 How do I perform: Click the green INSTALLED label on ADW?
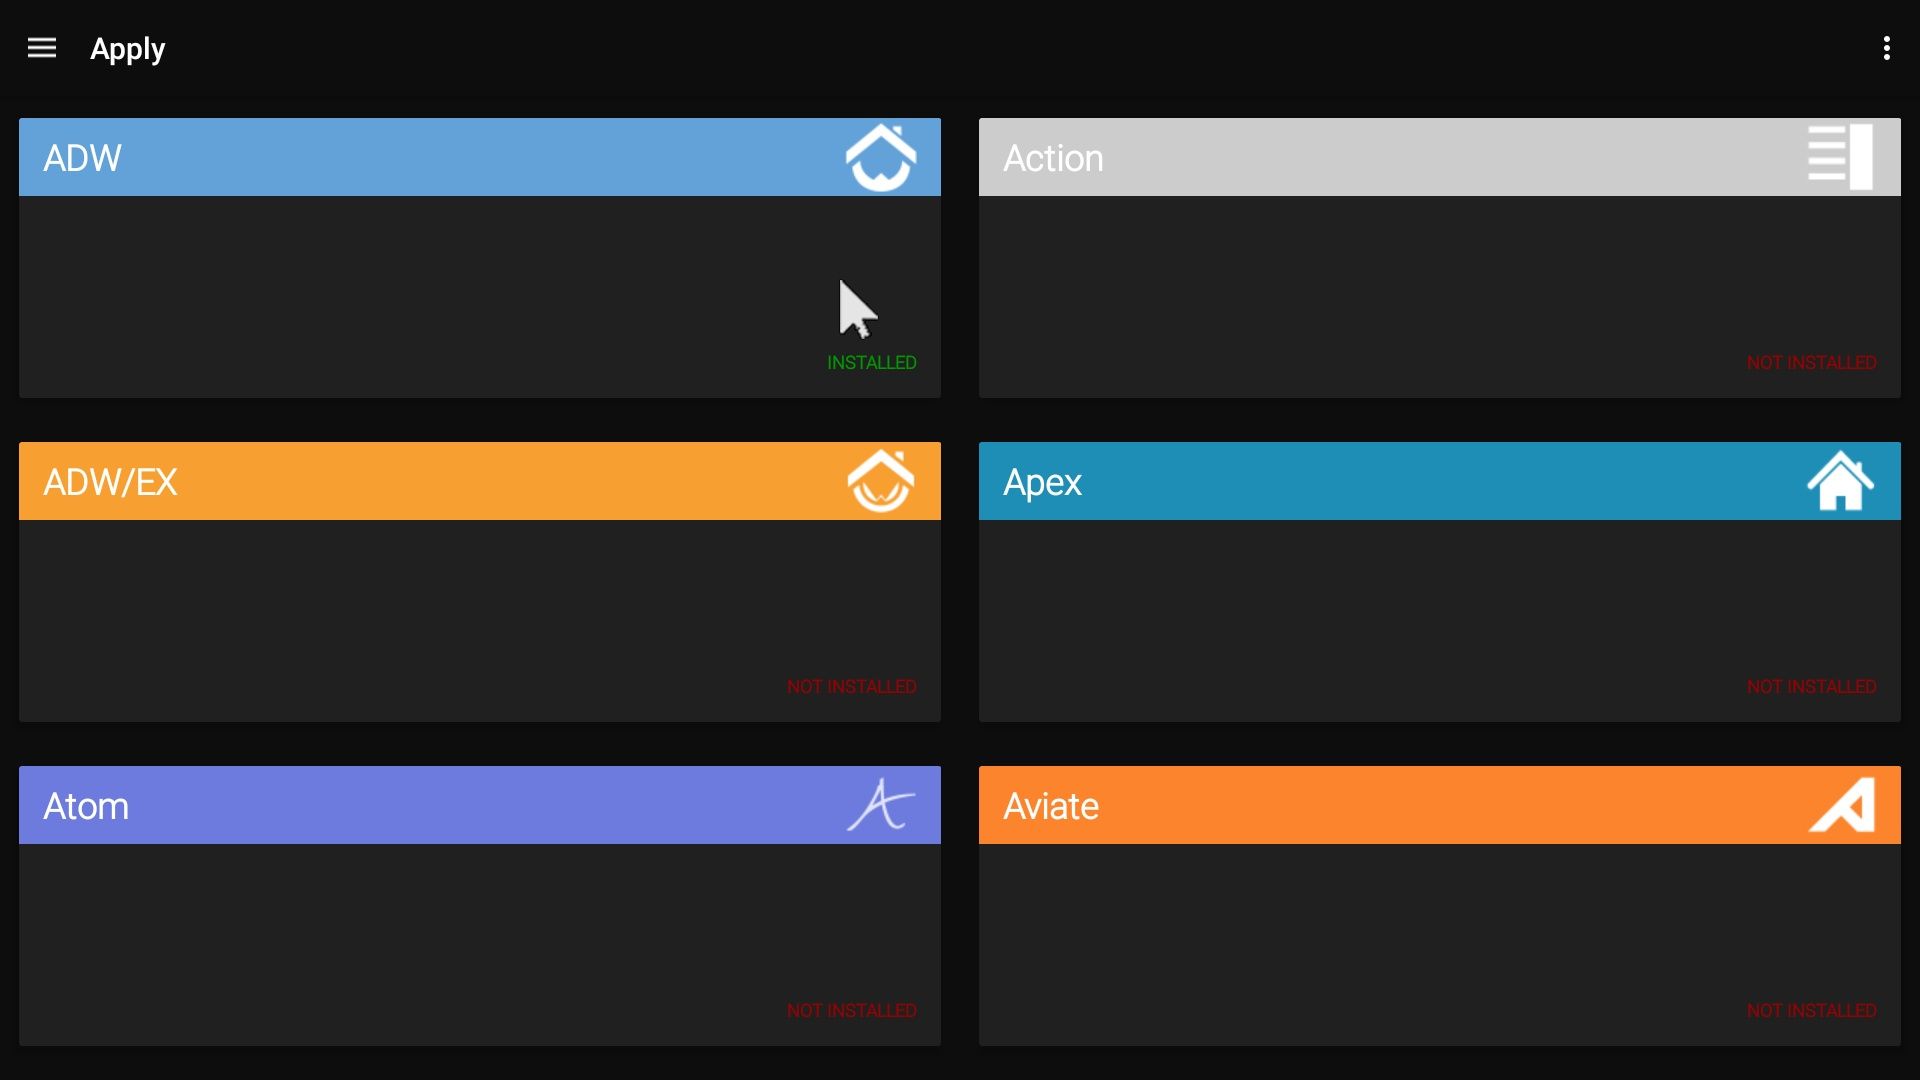click(871, 363)
